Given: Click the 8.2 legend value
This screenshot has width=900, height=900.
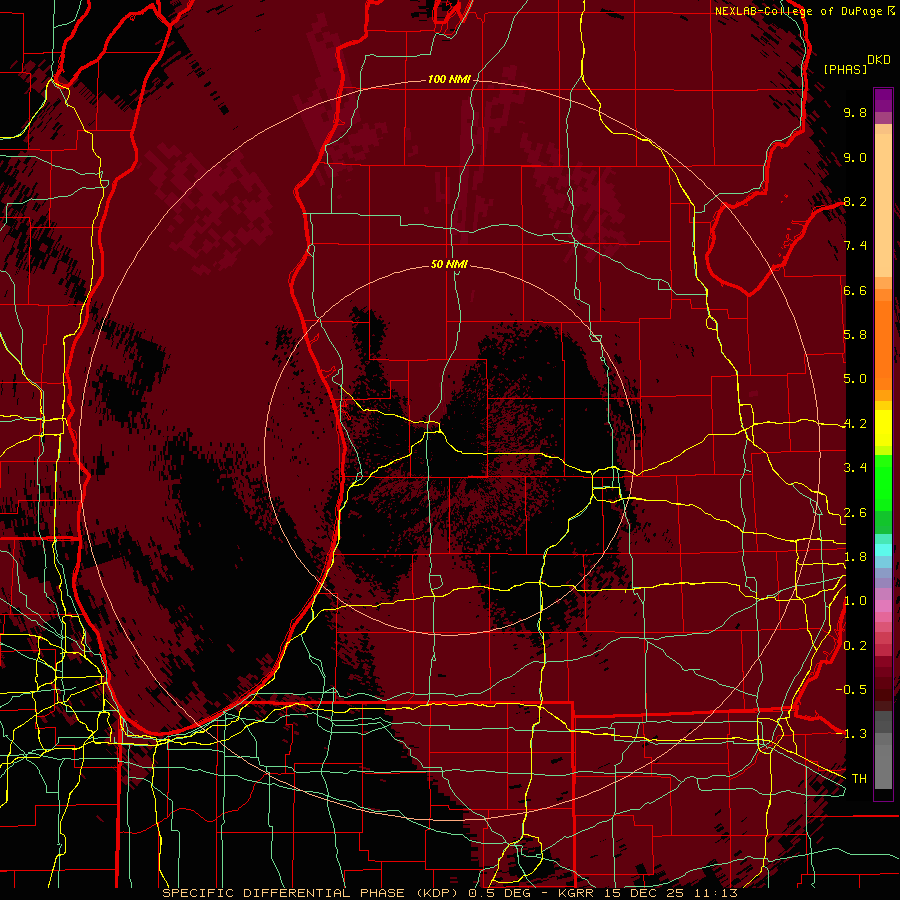Looking at the screenshot, I should pyautogui.click(x=855, y=202).
